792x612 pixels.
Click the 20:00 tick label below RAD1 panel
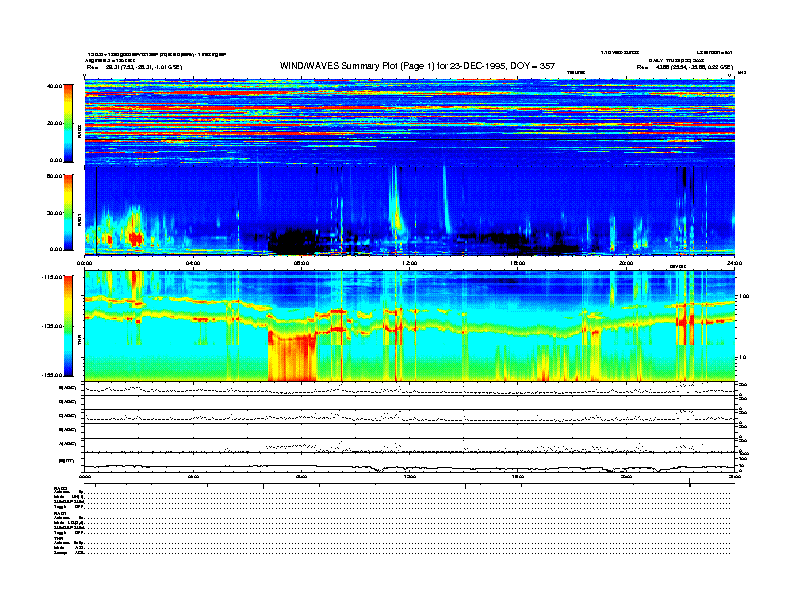(626, 263)
